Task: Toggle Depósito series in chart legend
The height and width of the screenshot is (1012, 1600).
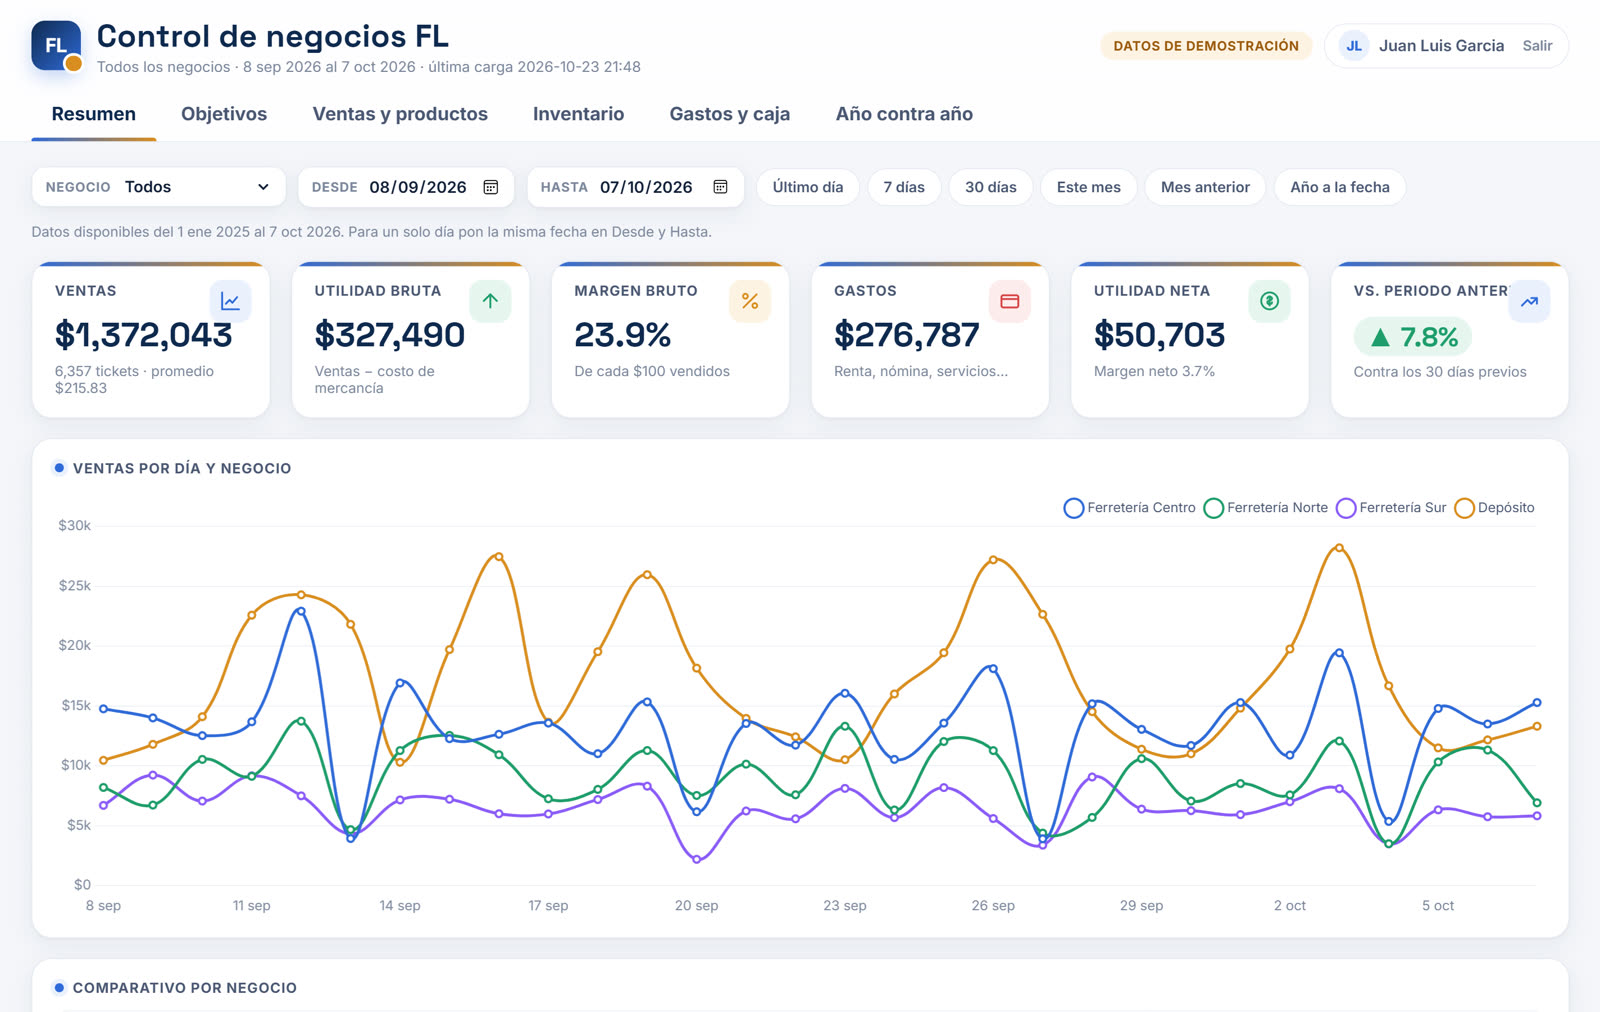Action: tap(1494, 508)
